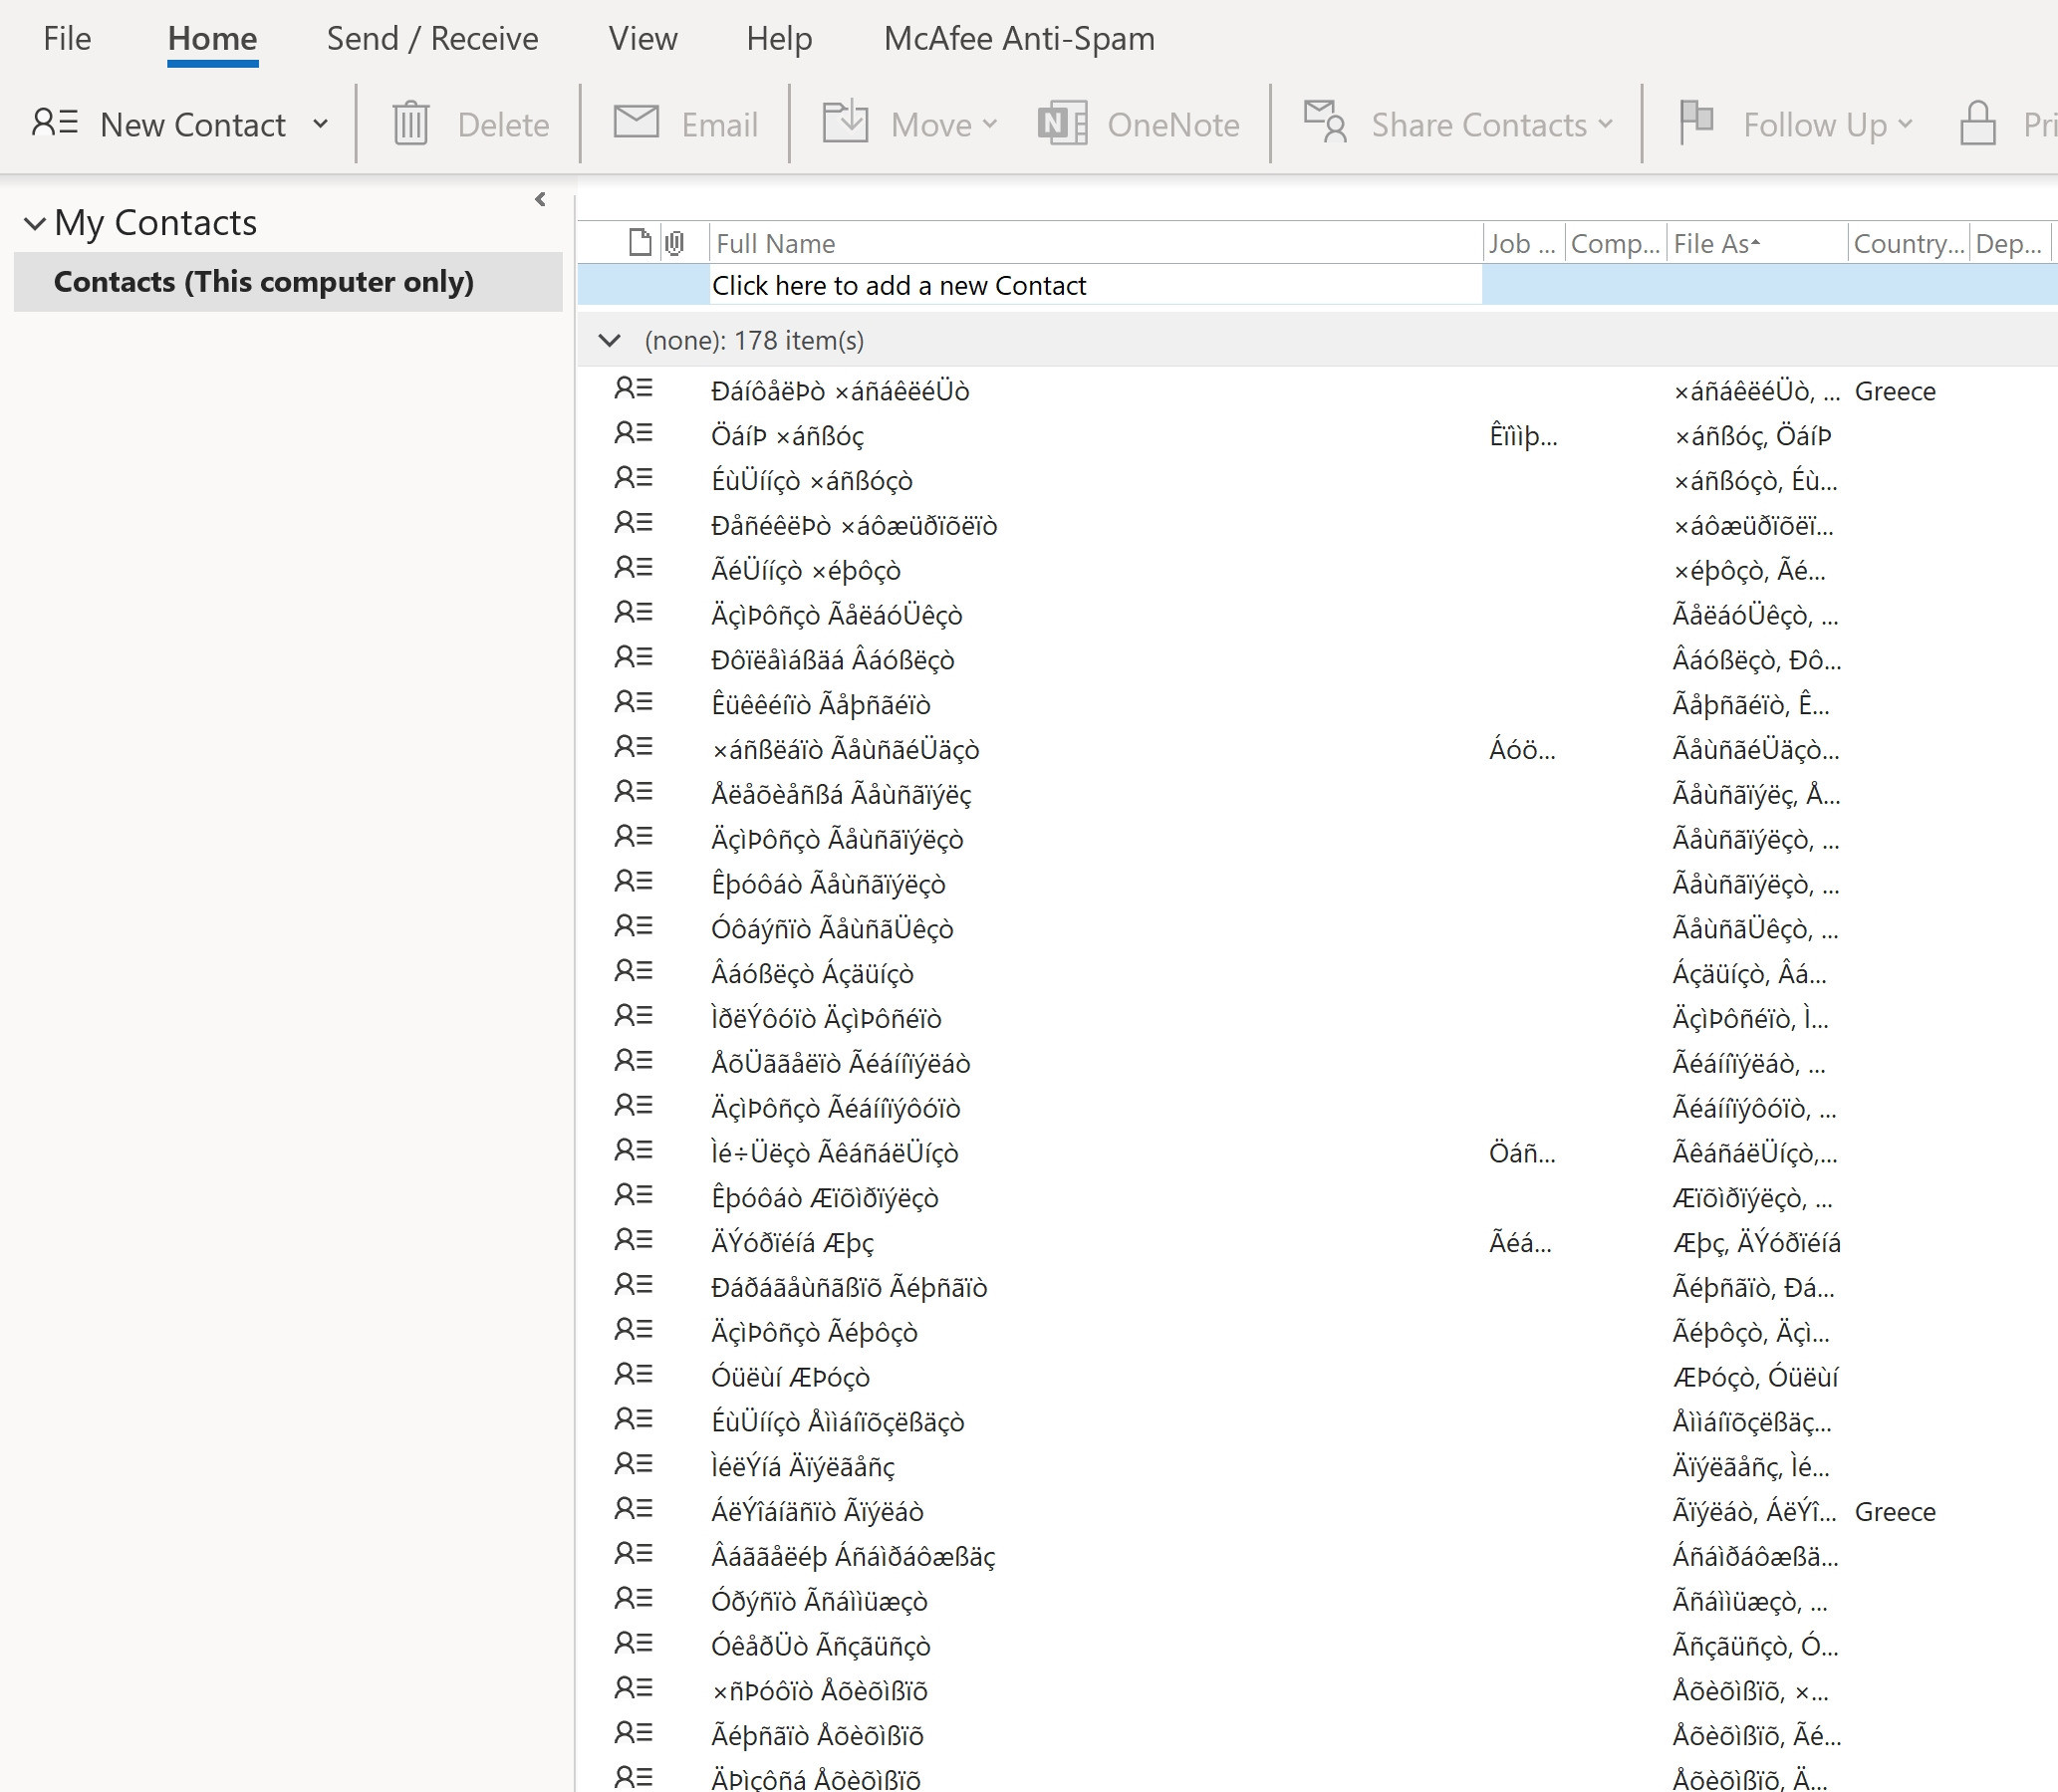The width and height of the screenshot is (2058, 1792).
Task: Open the File menu
Action: click(x=67, y=39)
